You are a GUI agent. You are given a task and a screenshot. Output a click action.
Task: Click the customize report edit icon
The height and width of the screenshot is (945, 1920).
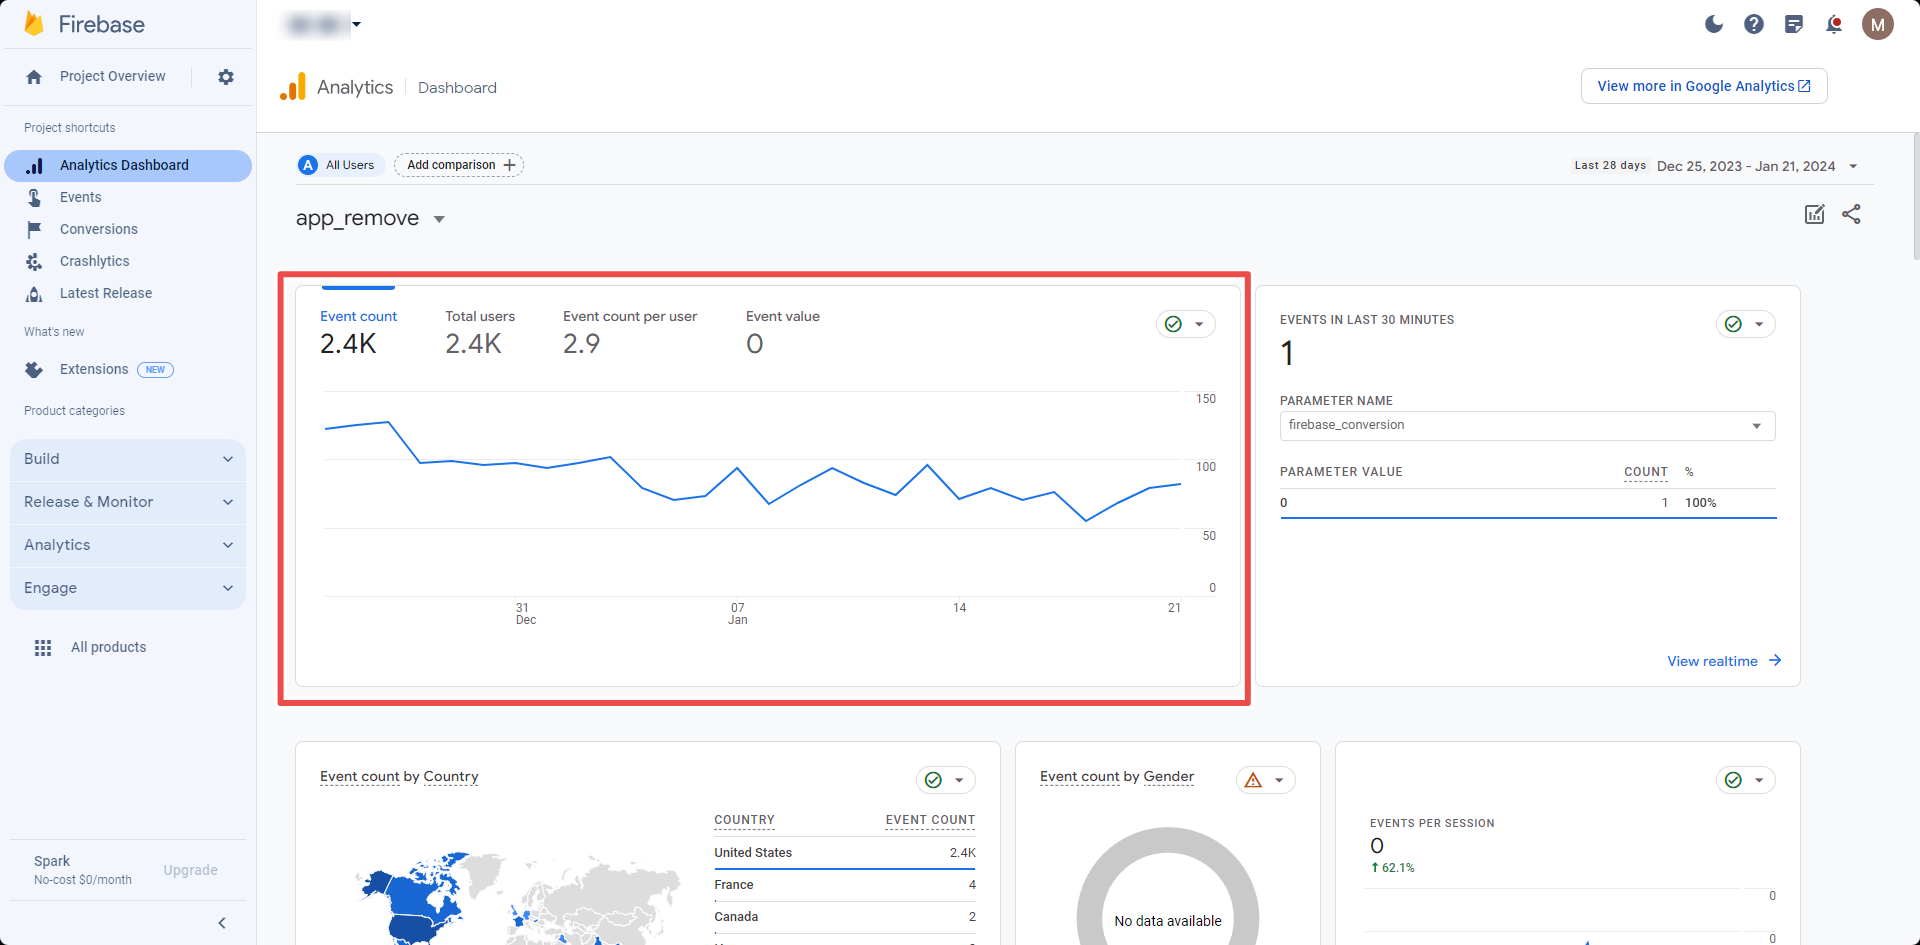click(x=1815, y=214)
